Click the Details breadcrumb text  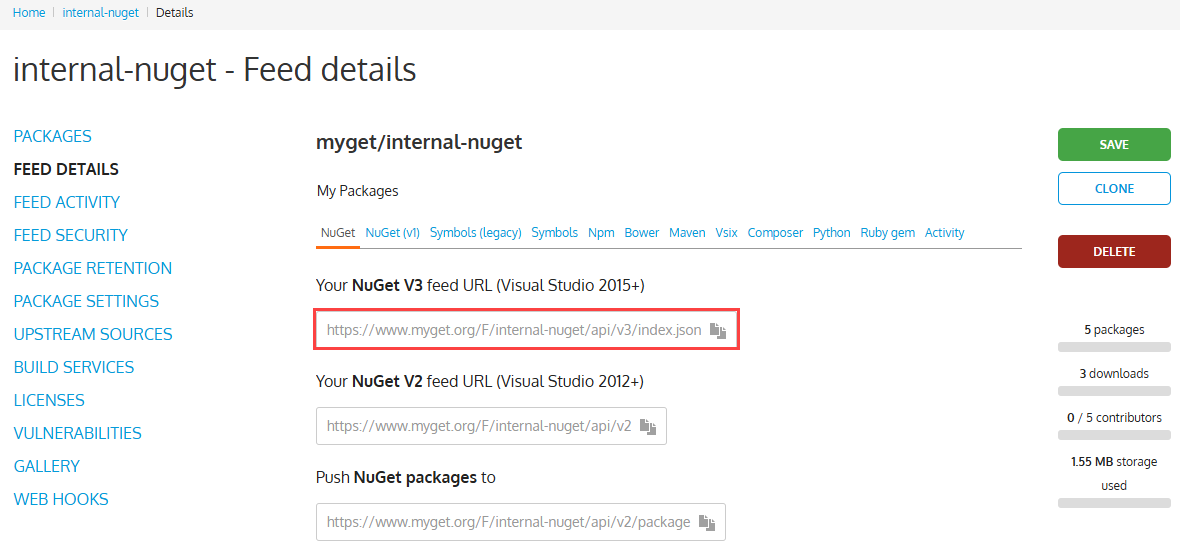click(x=175, y=13)
